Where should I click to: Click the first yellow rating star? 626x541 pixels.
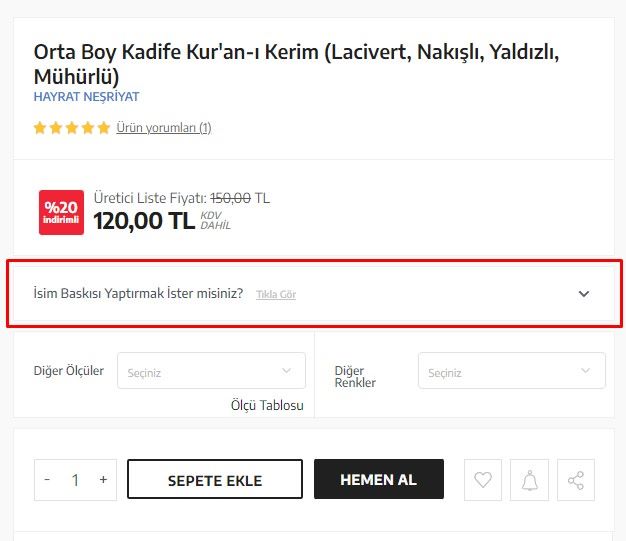point(40,128)
